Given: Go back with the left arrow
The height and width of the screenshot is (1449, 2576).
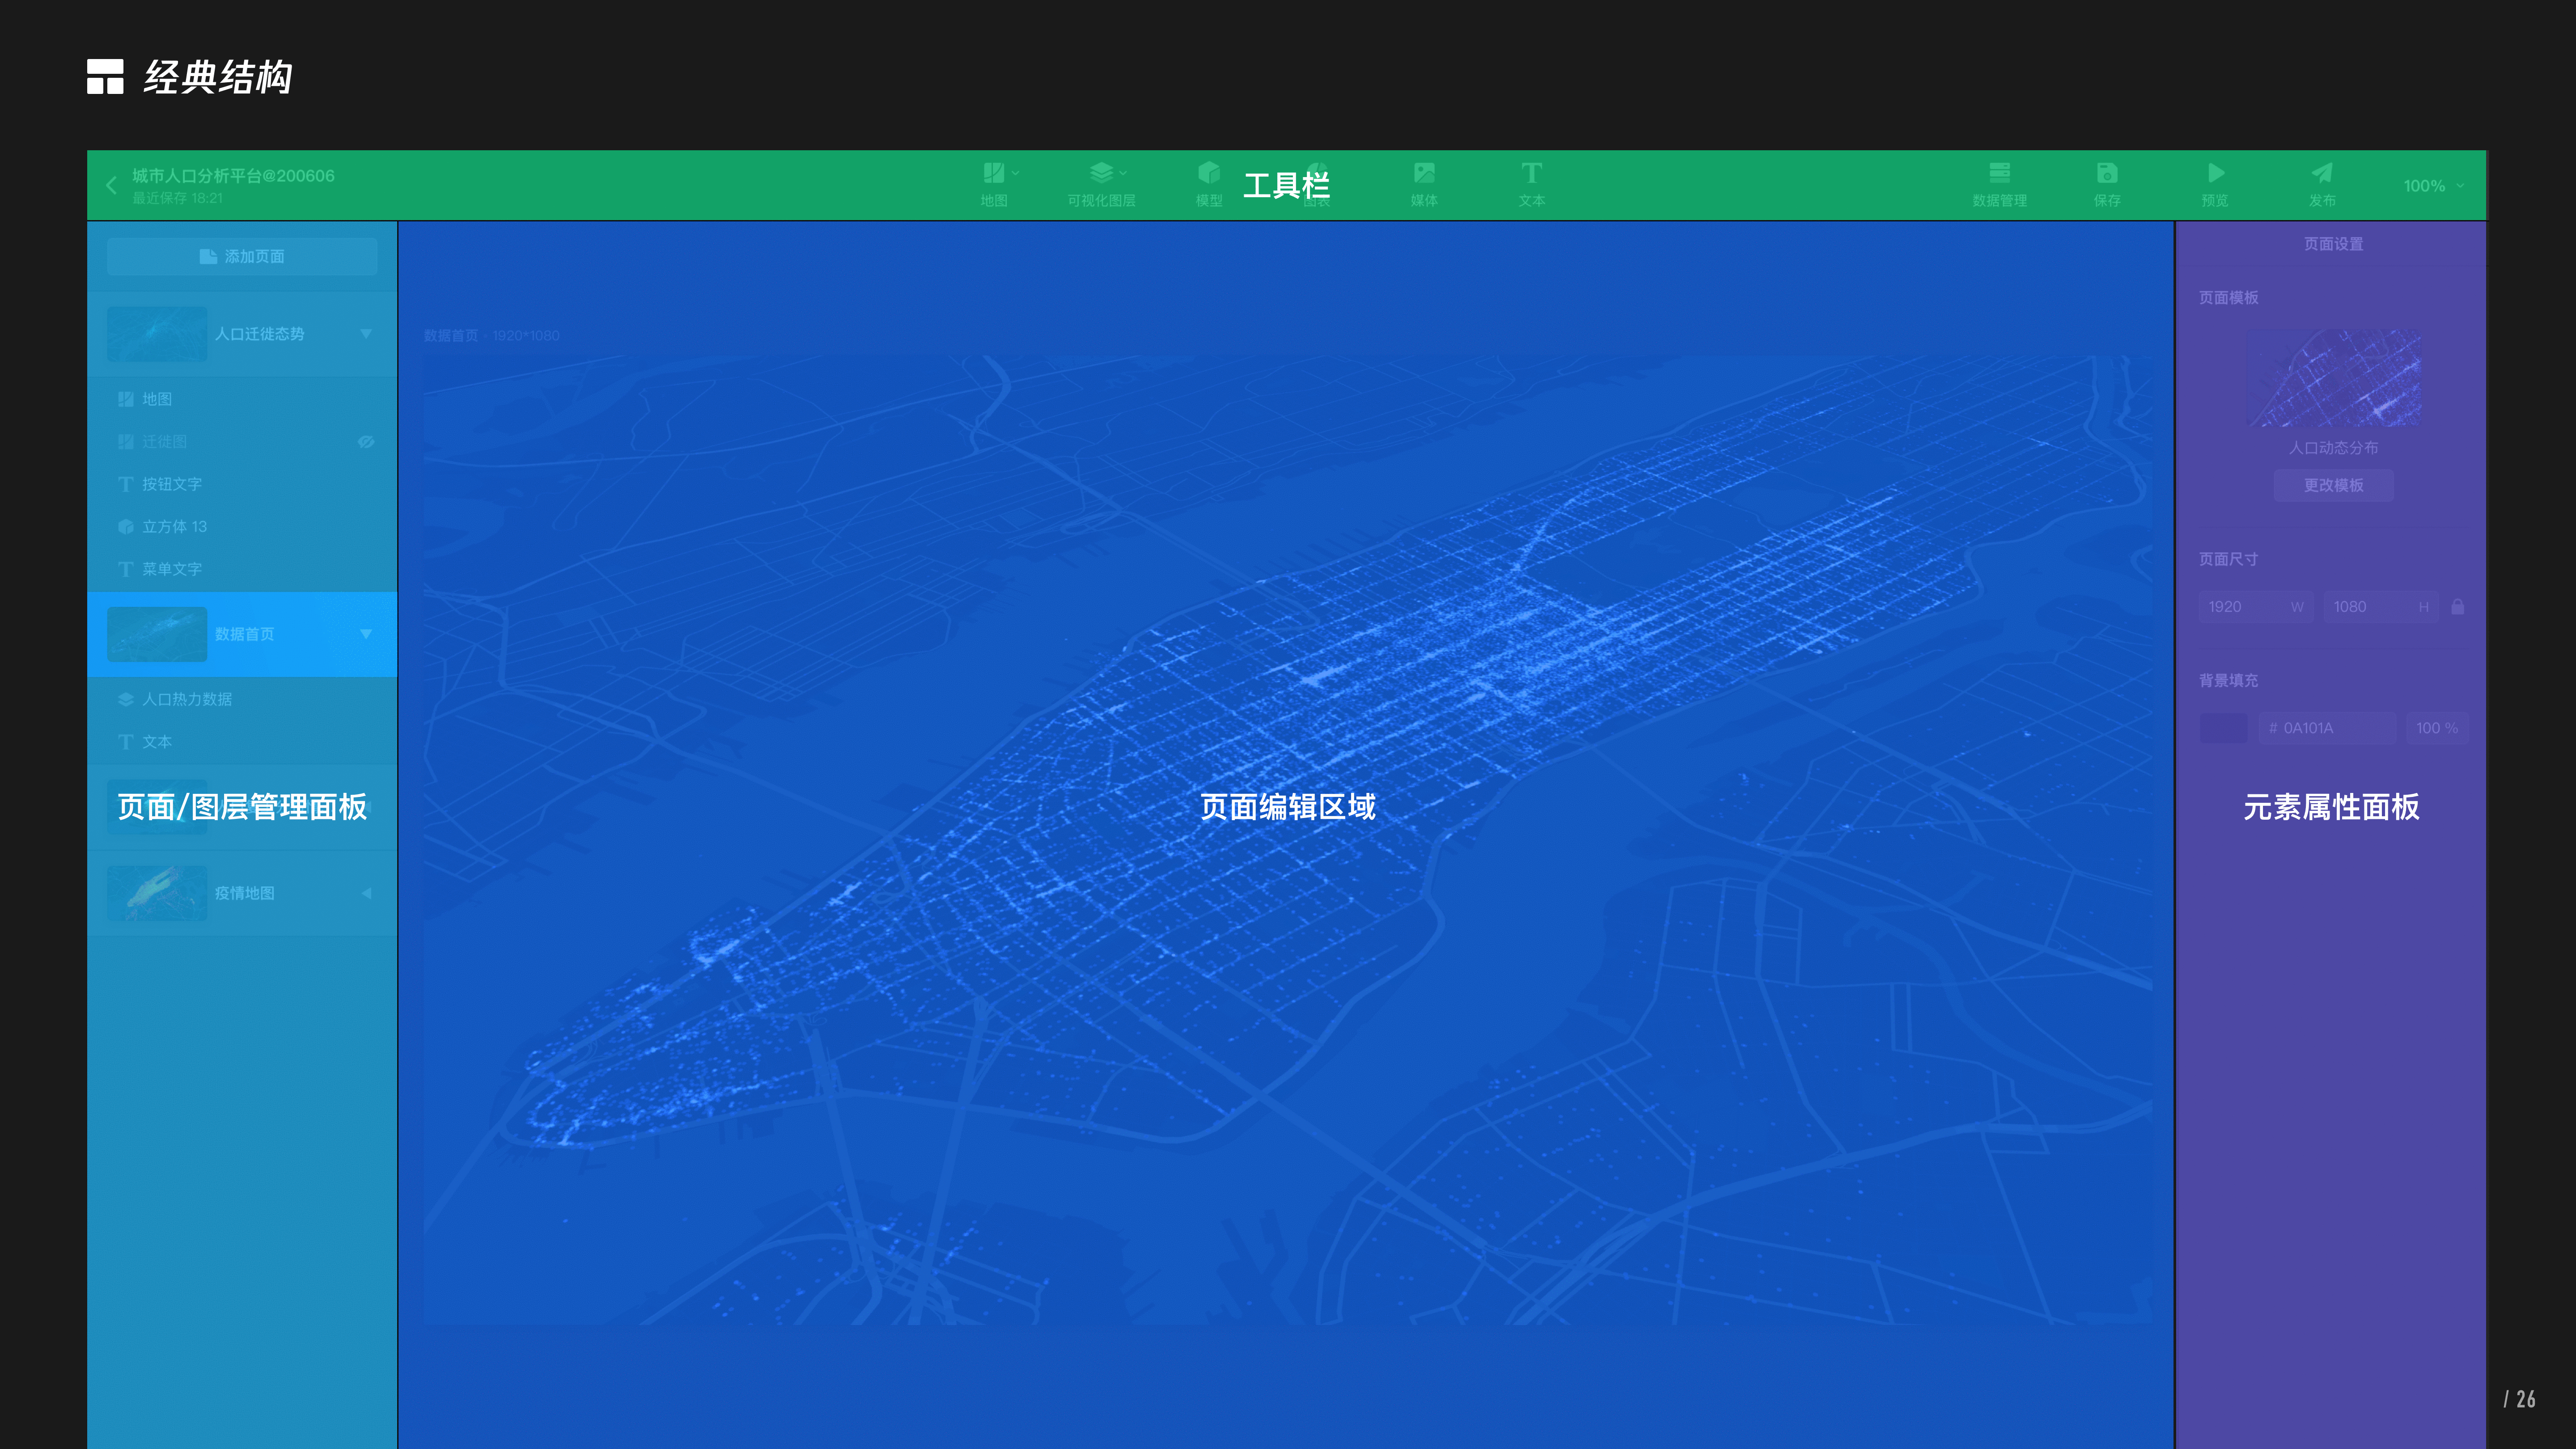Looking at the screenshot, I should coord(112,185).
